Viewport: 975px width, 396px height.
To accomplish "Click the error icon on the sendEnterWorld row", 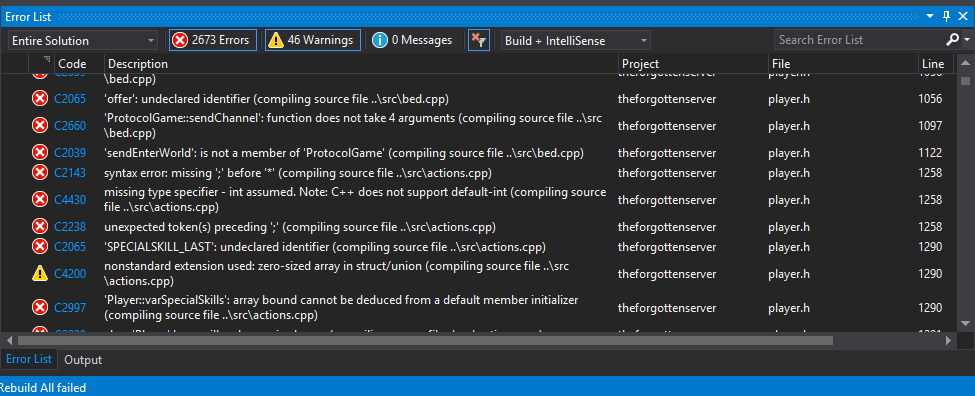I will [40, 152].
